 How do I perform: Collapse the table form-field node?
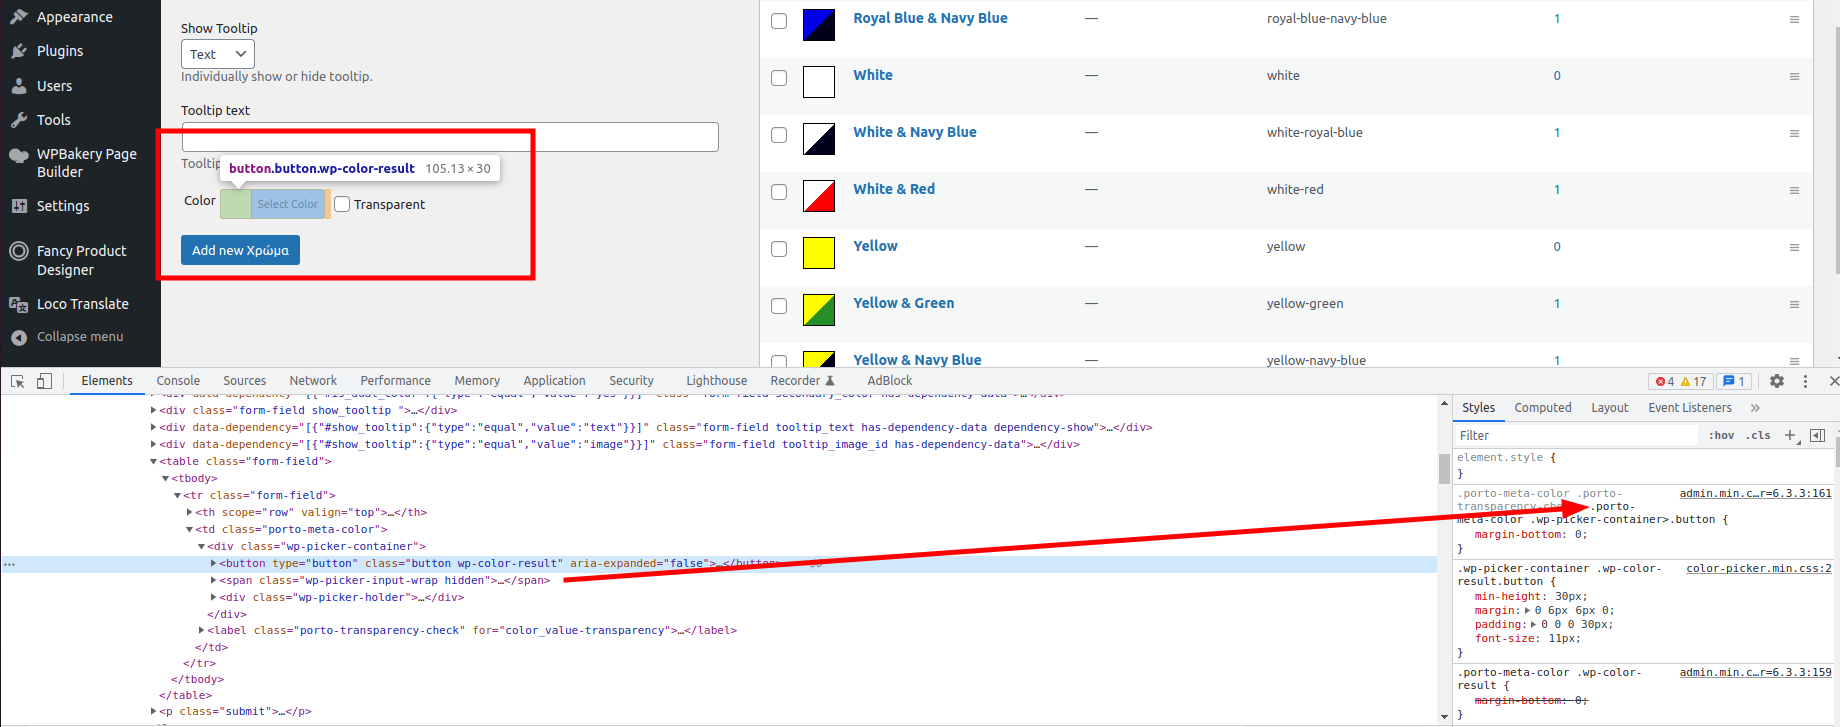[x=154, y=461]
